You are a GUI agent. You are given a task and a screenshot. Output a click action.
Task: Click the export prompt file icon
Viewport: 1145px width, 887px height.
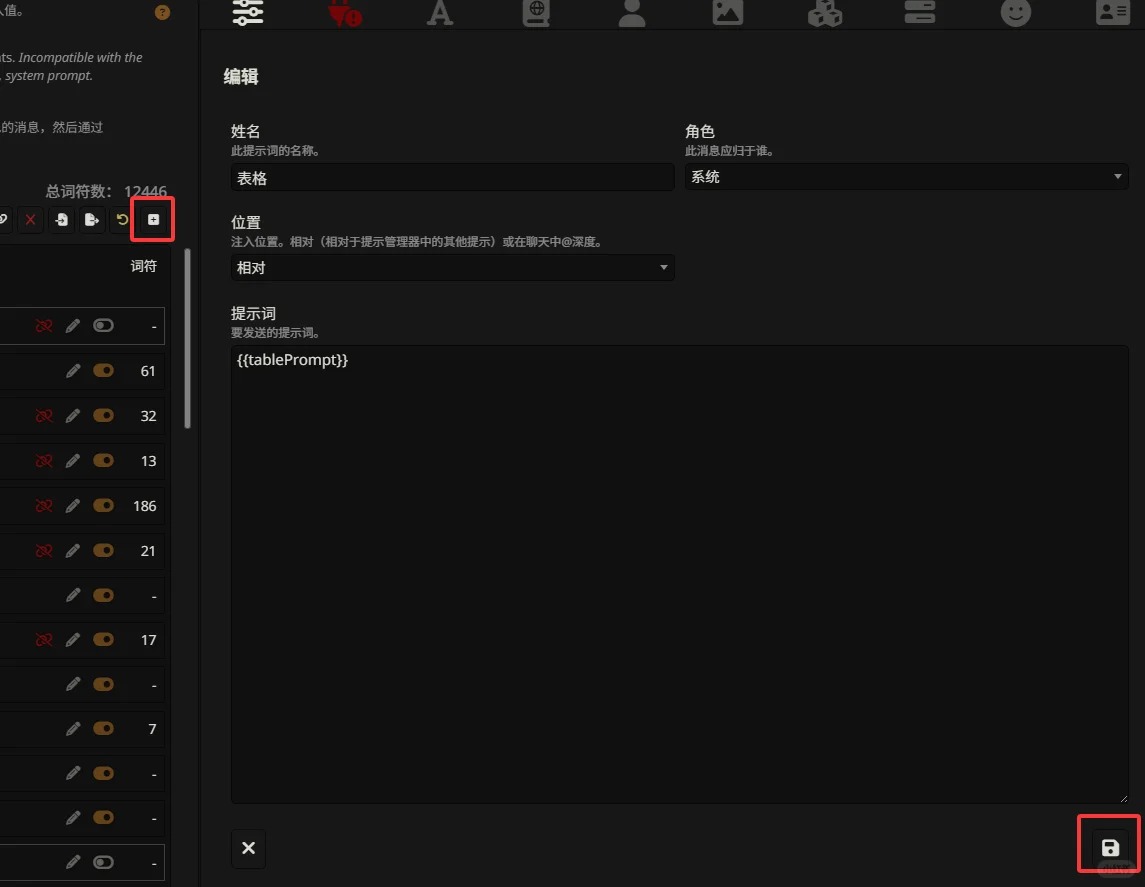(91, 220)
